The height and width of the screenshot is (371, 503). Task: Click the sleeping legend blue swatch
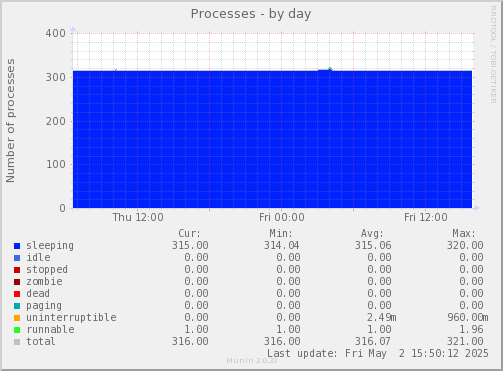coord(17,246)
